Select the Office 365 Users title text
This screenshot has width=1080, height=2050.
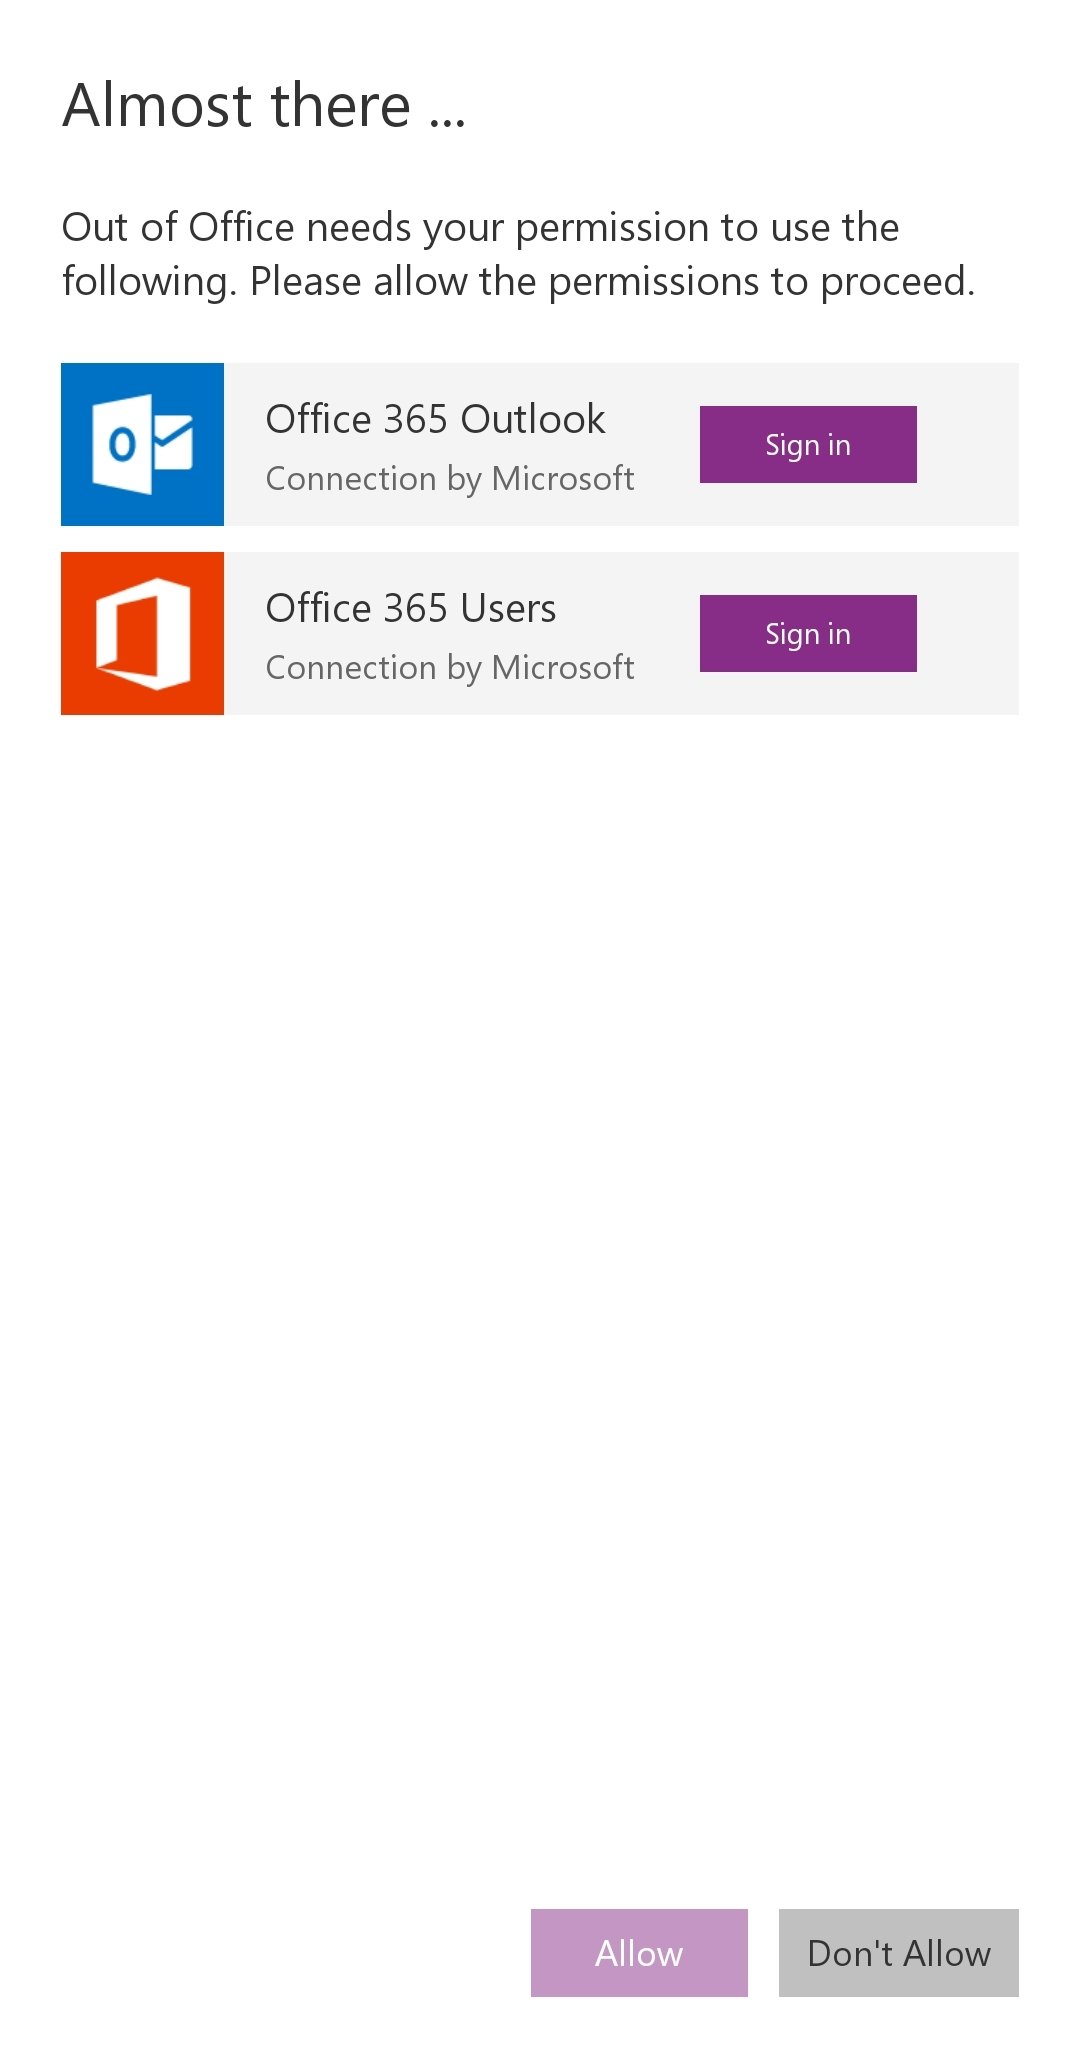pos(411,608)
